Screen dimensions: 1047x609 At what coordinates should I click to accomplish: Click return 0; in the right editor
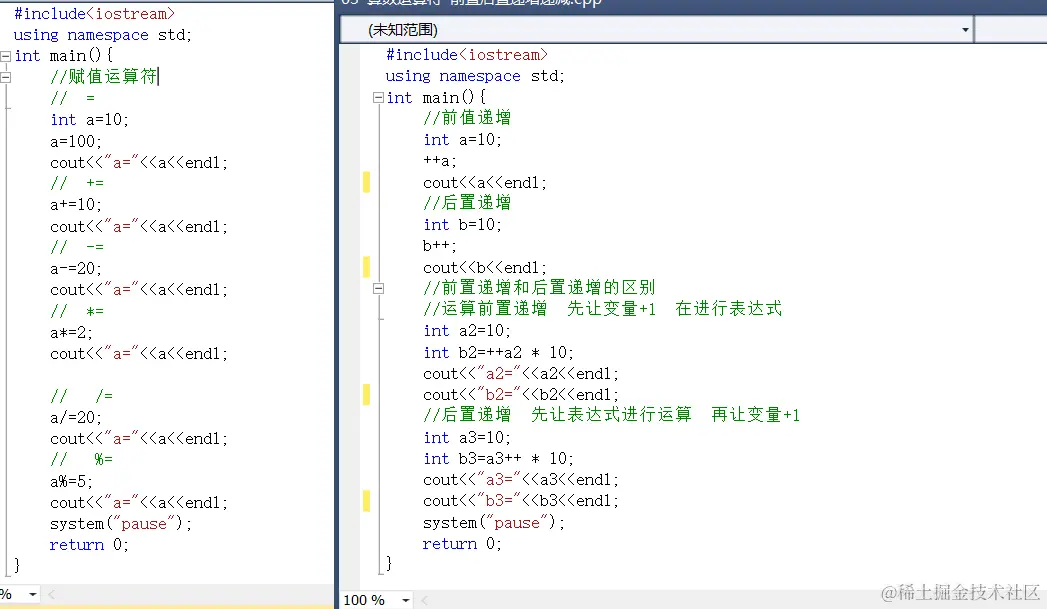(462, 544)
